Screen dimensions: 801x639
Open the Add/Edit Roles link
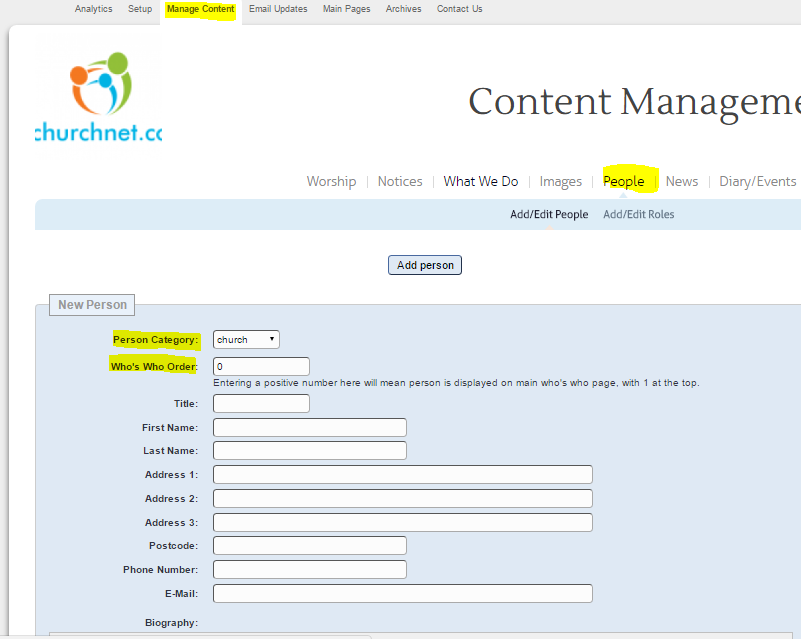tap(638, 214)
